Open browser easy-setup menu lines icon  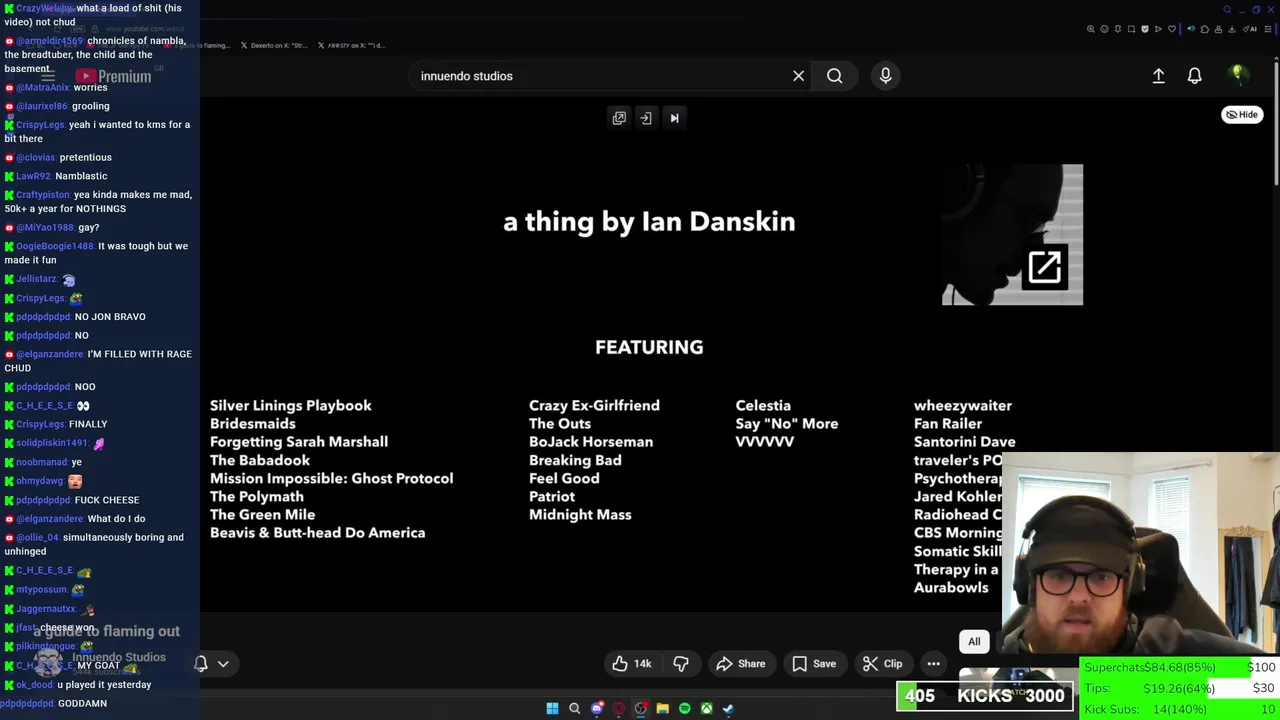click(1268, 29)
